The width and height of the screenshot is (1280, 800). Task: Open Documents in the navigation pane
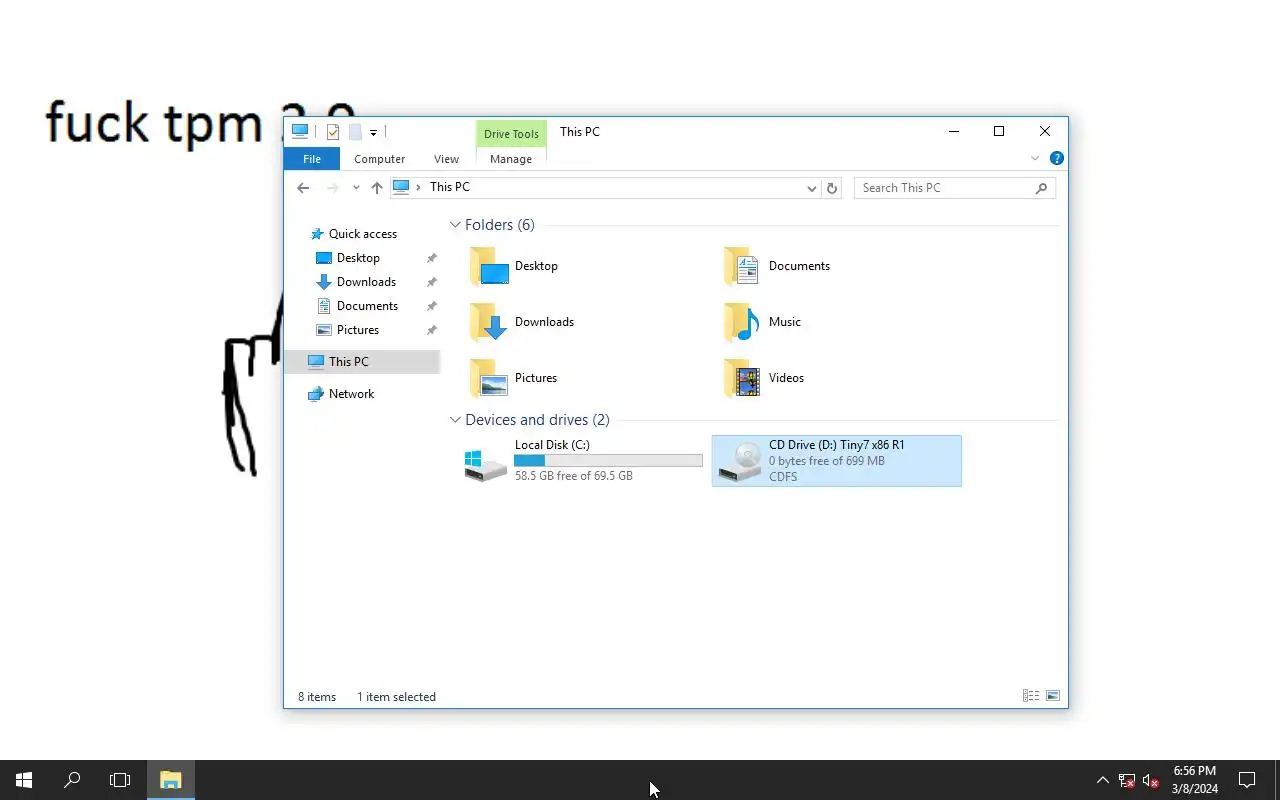tap(367, 306)
